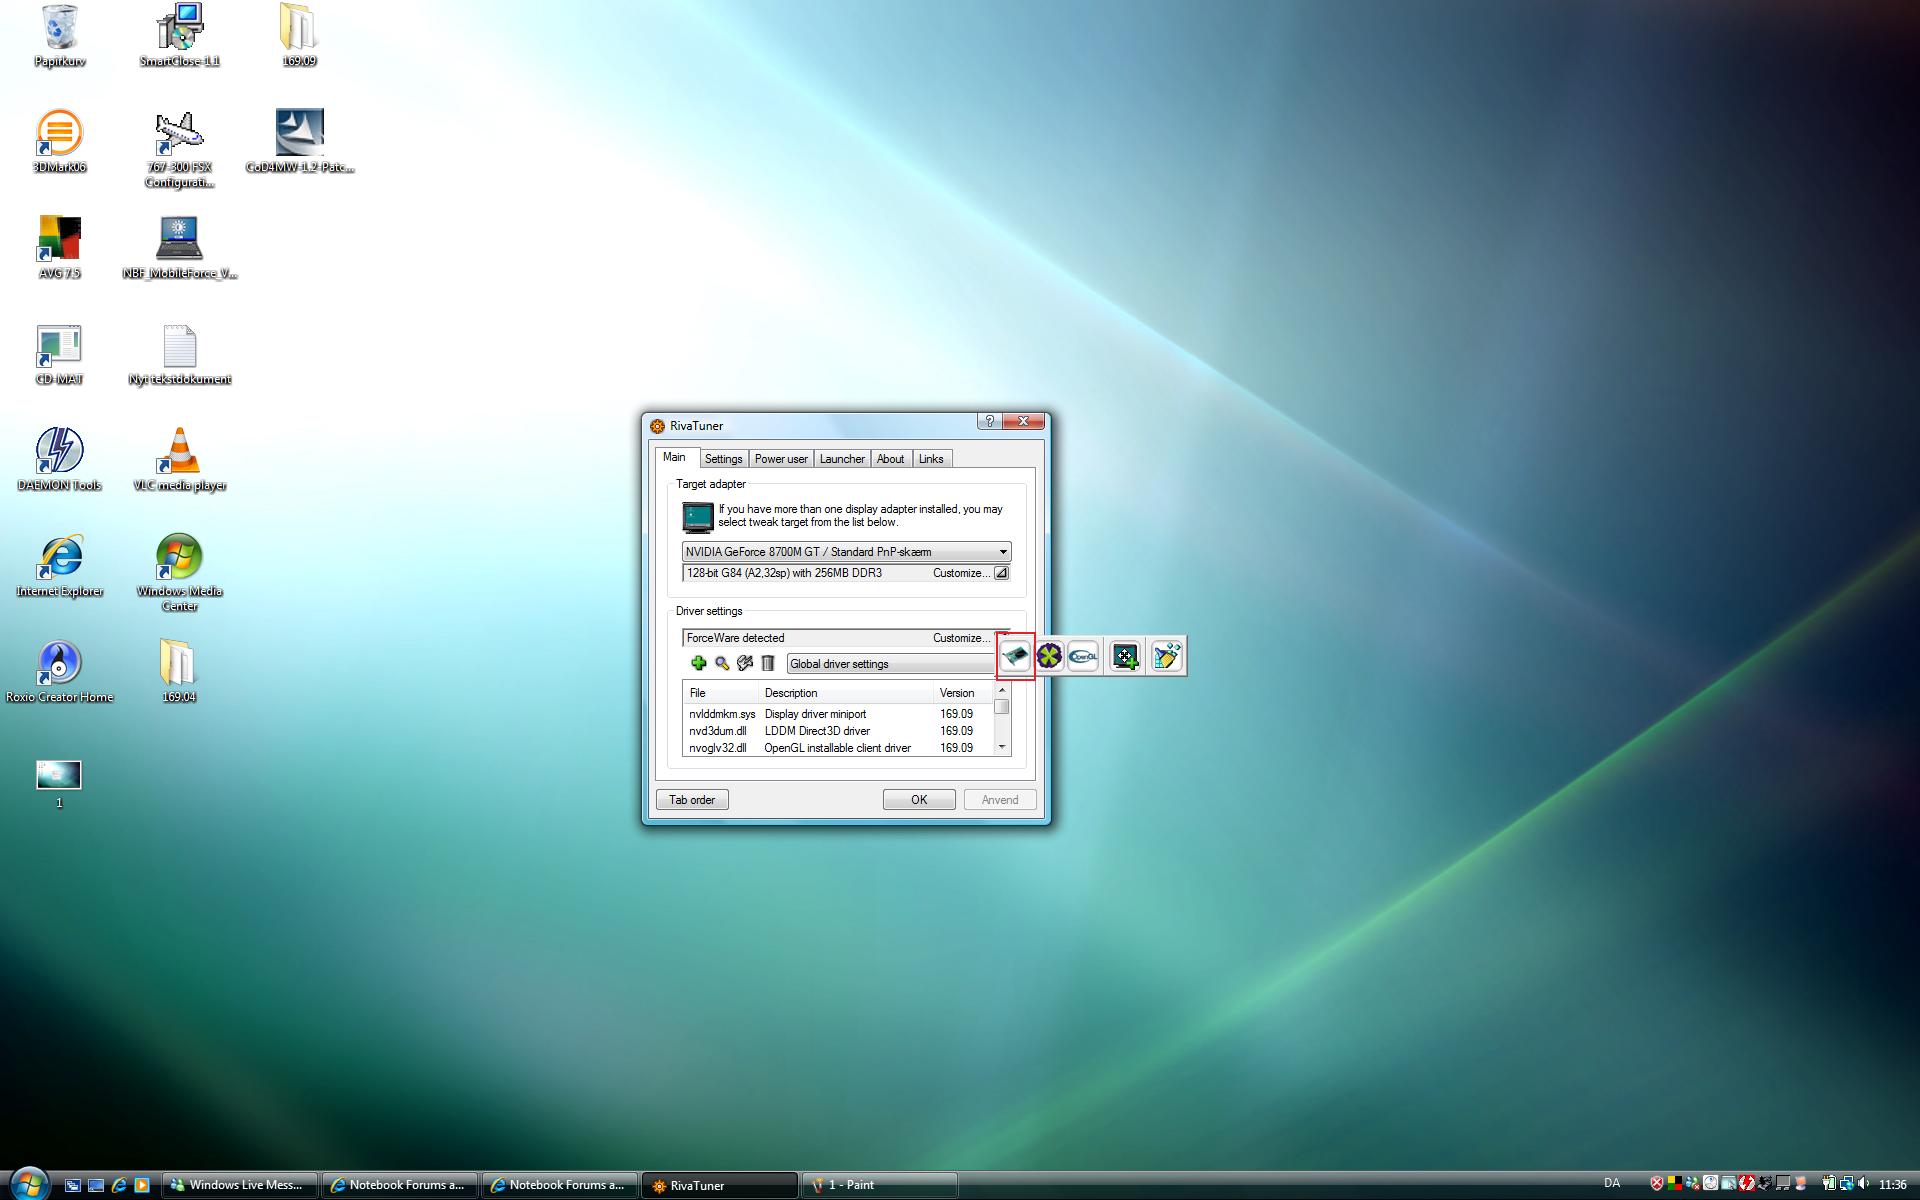Image resolution: width=1920 pixels, height=1200 pixels.
Task: Select the CoD4MW 1.2 Patch desktop icon
Action: pos(299,141)
